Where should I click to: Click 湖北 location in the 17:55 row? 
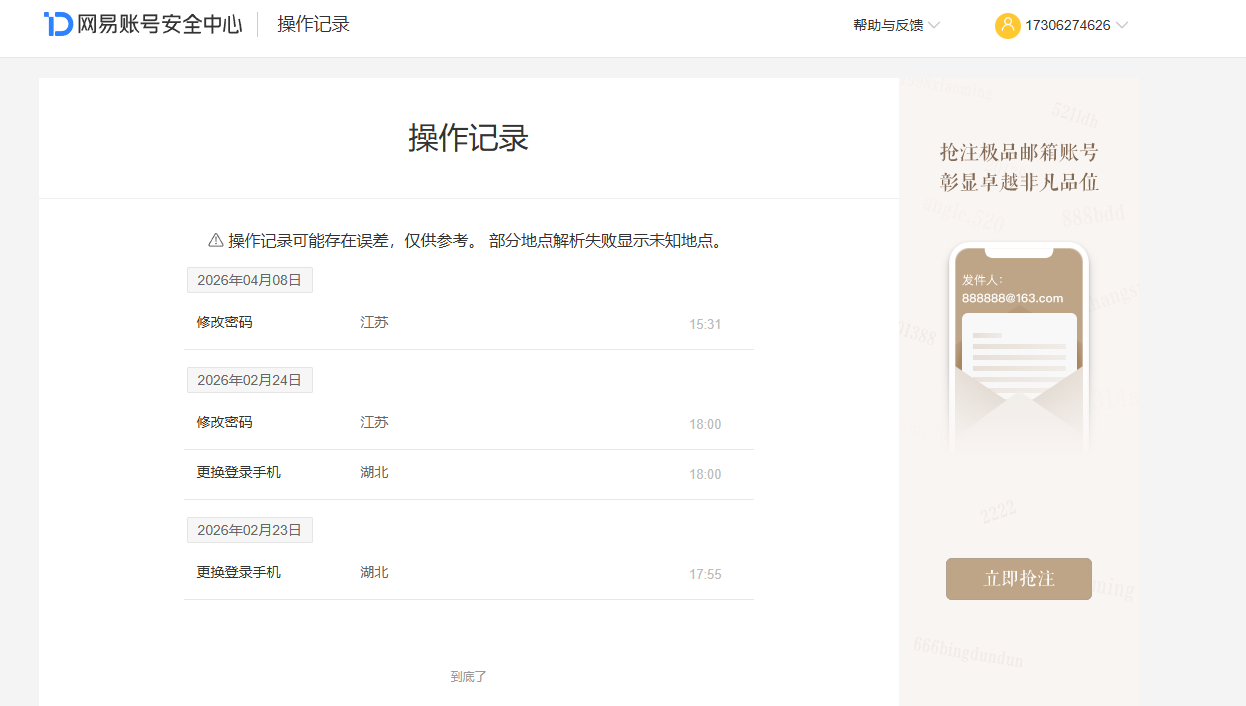point(374,572)
